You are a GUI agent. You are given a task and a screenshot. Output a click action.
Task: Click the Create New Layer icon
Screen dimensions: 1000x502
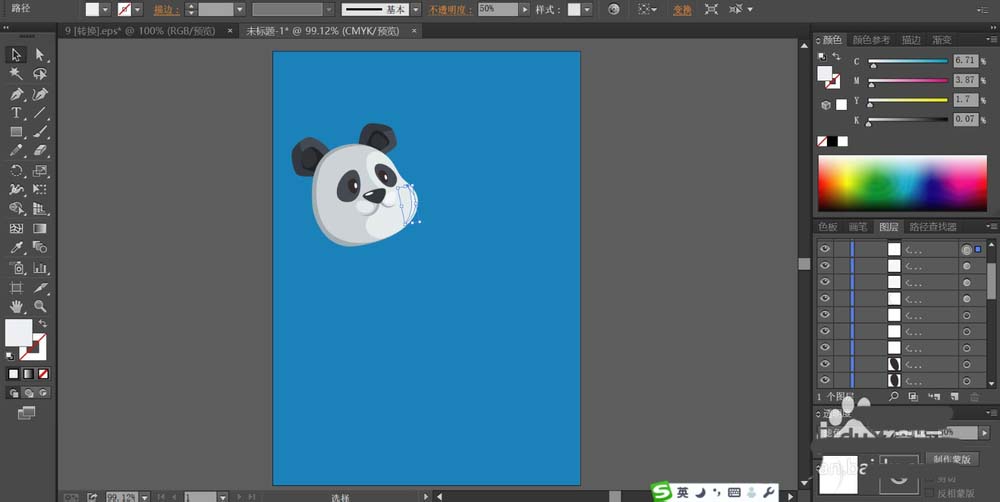coord(954,397)
